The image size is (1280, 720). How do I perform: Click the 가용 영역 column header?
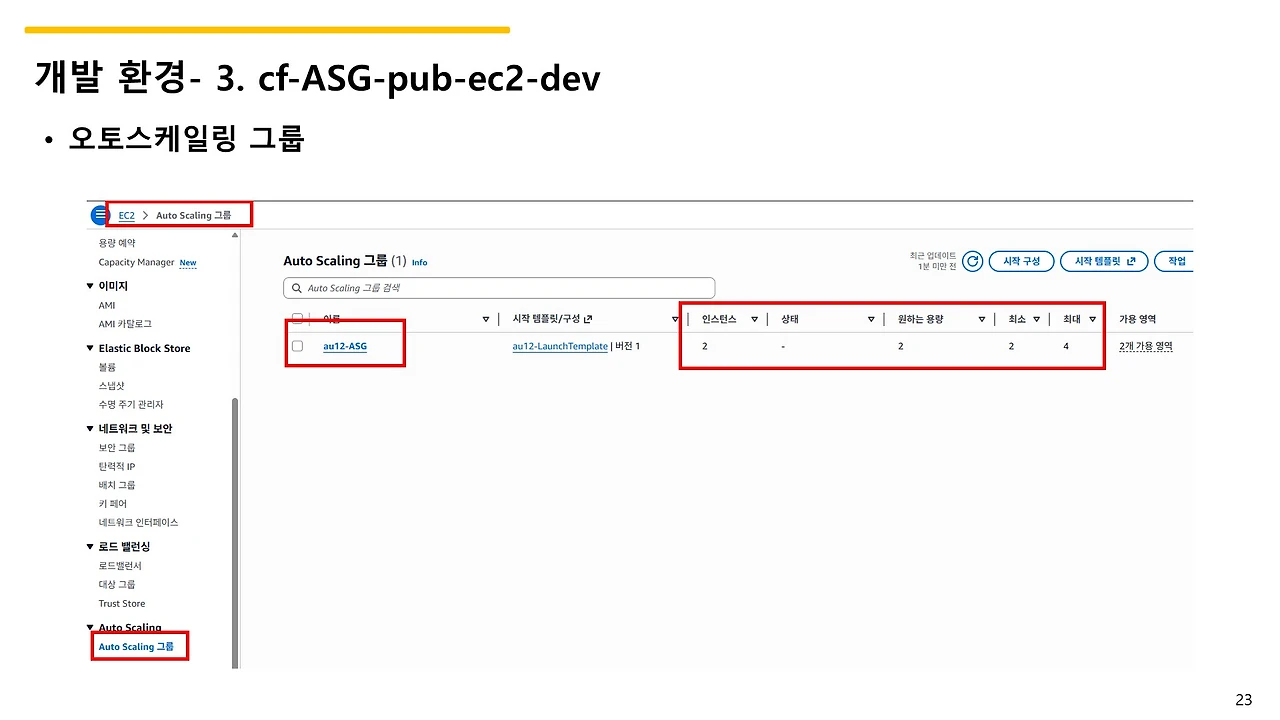point(1137,319)
